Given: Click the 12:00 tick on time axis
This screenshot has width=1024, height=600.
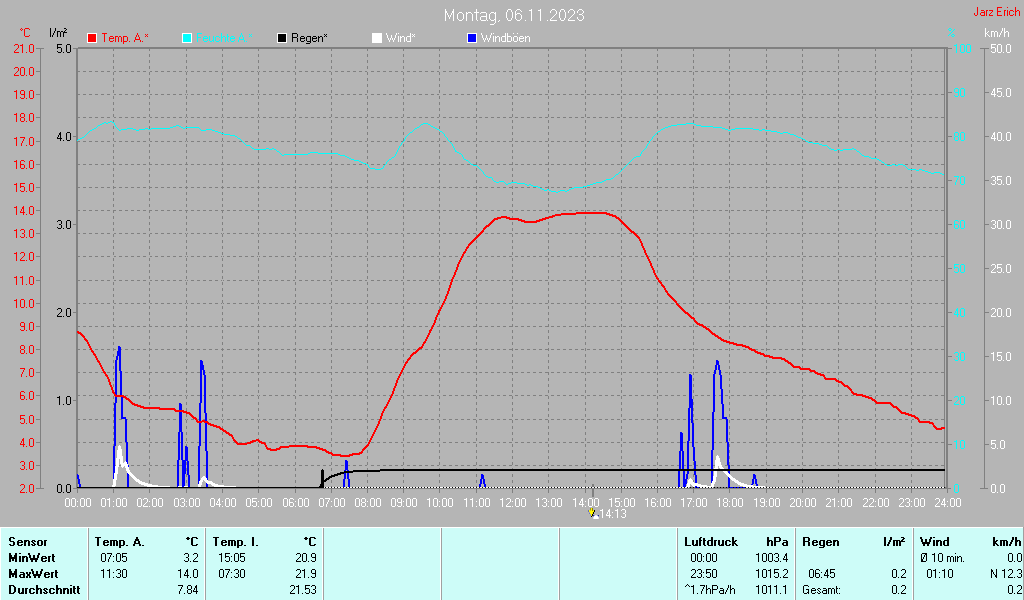Looking at the screenshot, I should 512,501.
